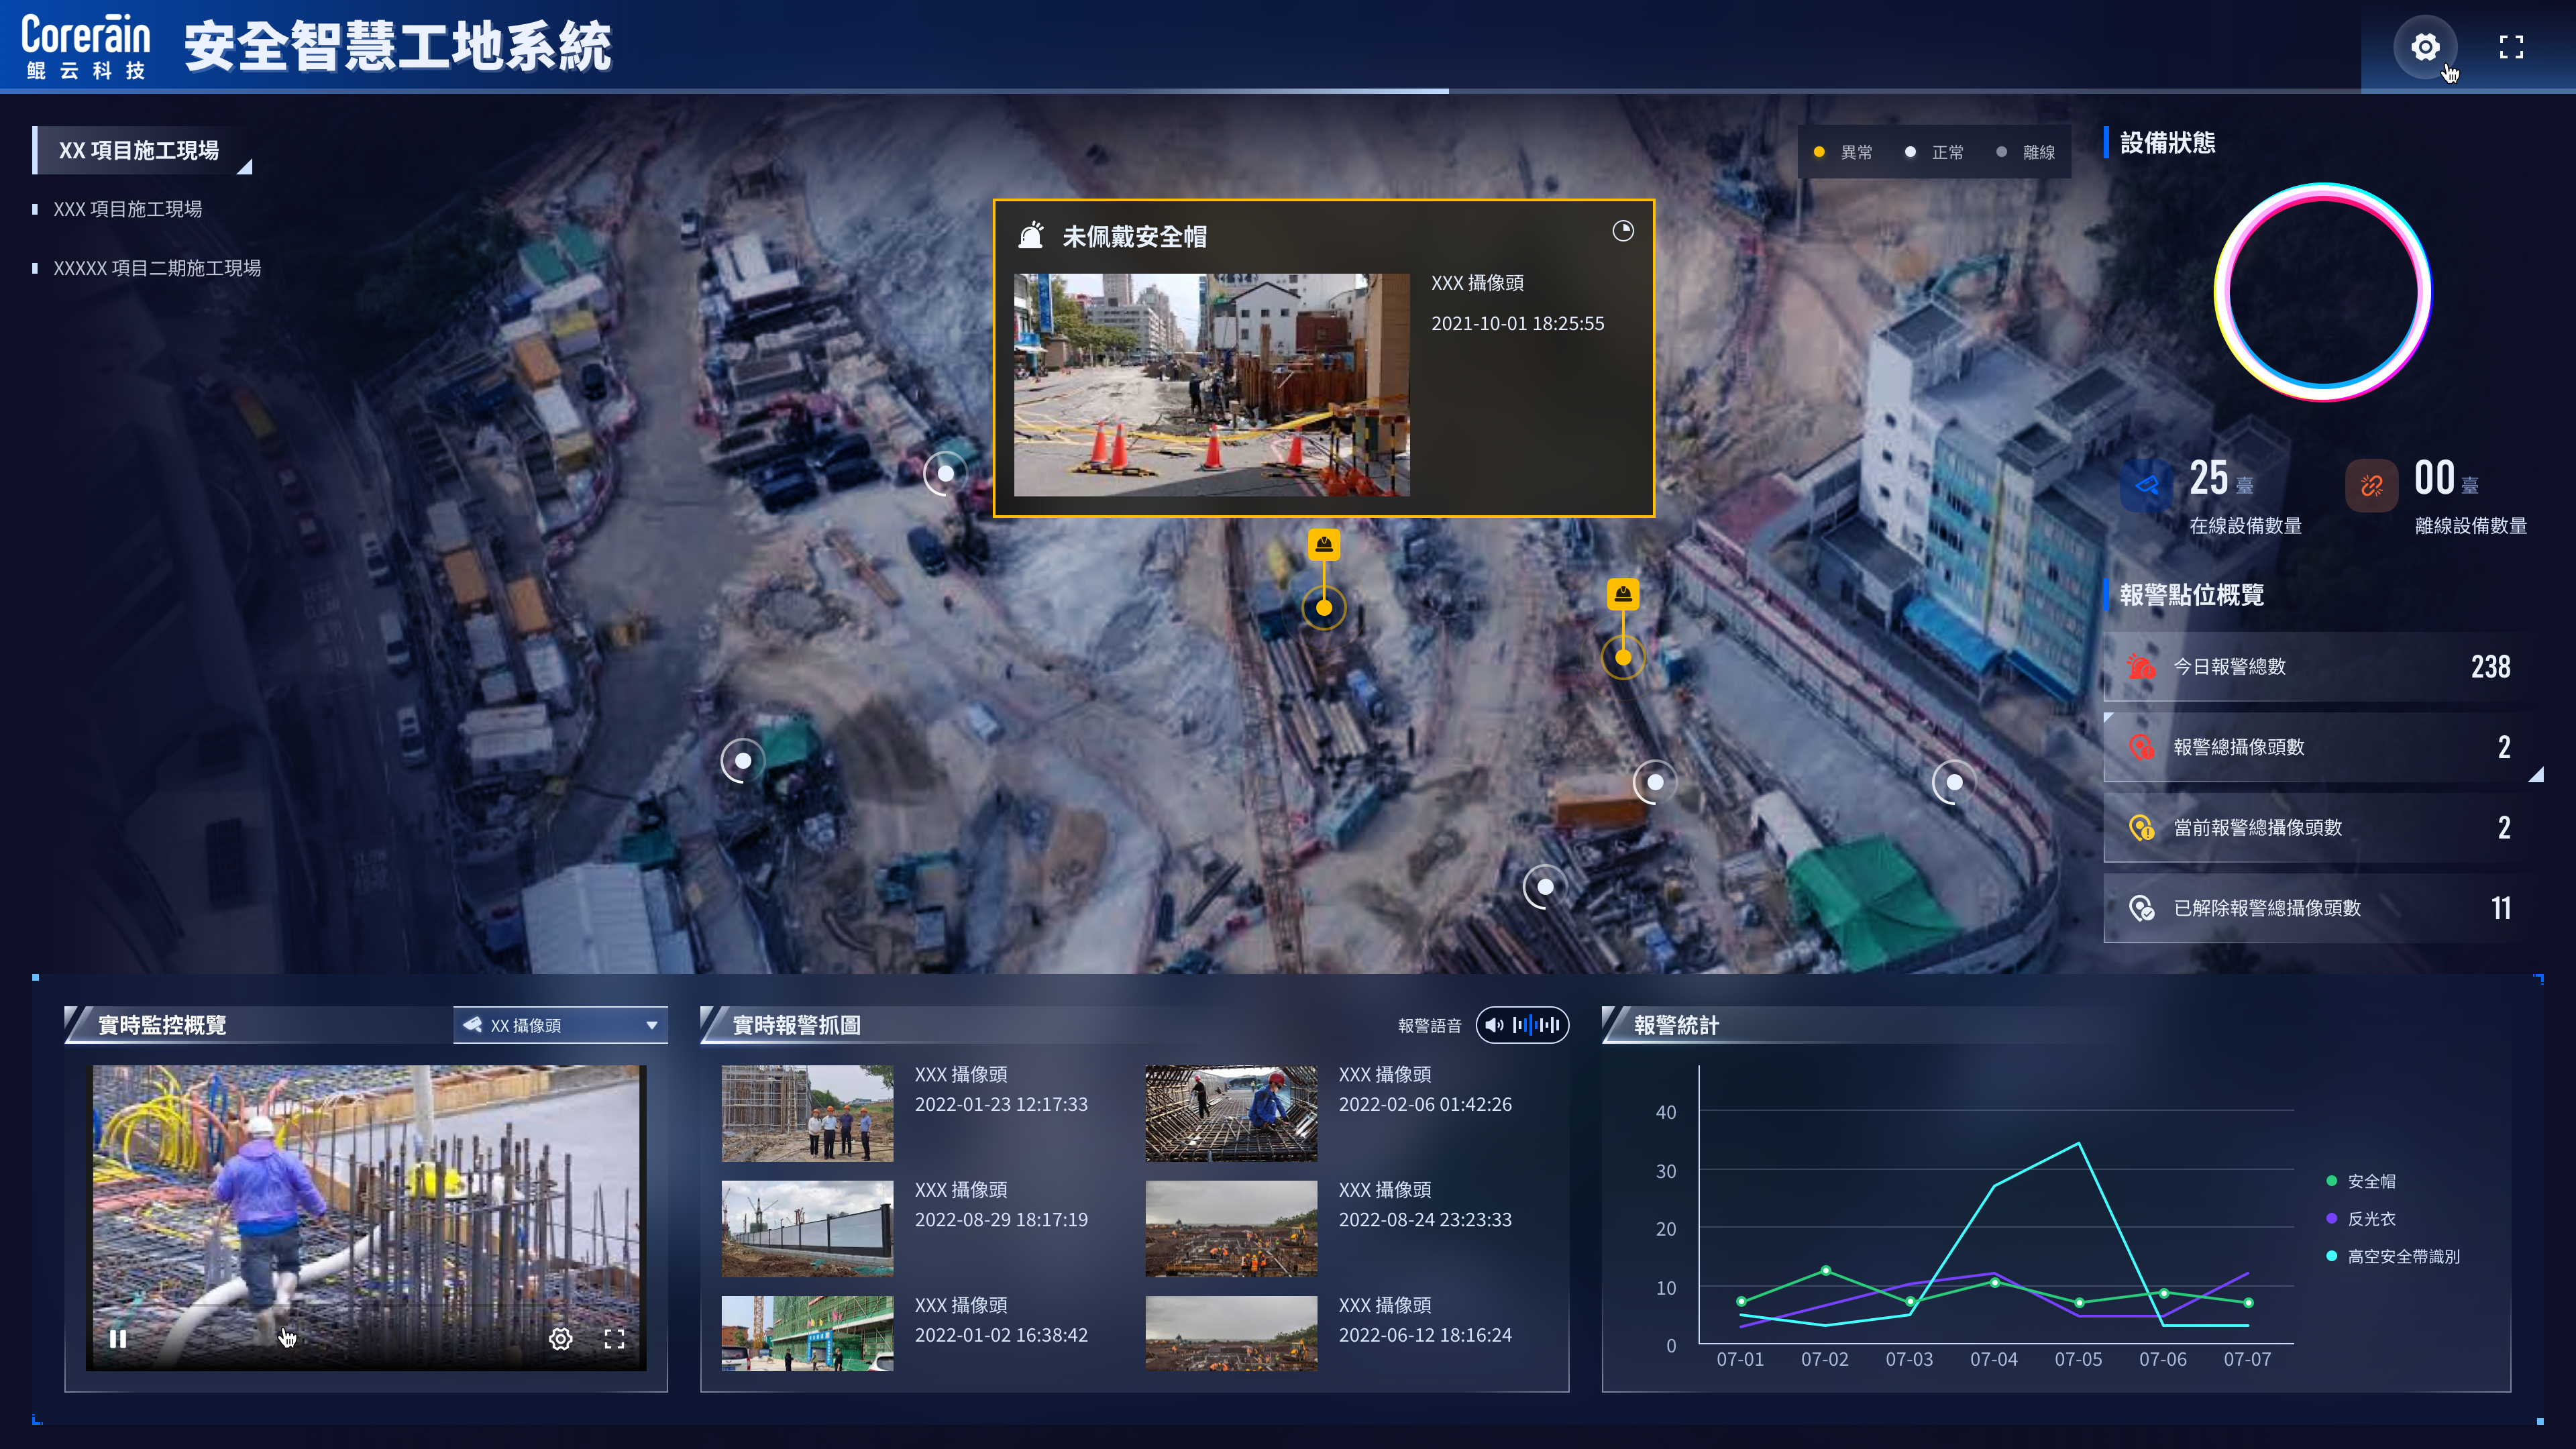Open the XX 攝像頭 camera dropdown
Viewport: 2576px width, 1449px height.
(x=560, y=1025)
